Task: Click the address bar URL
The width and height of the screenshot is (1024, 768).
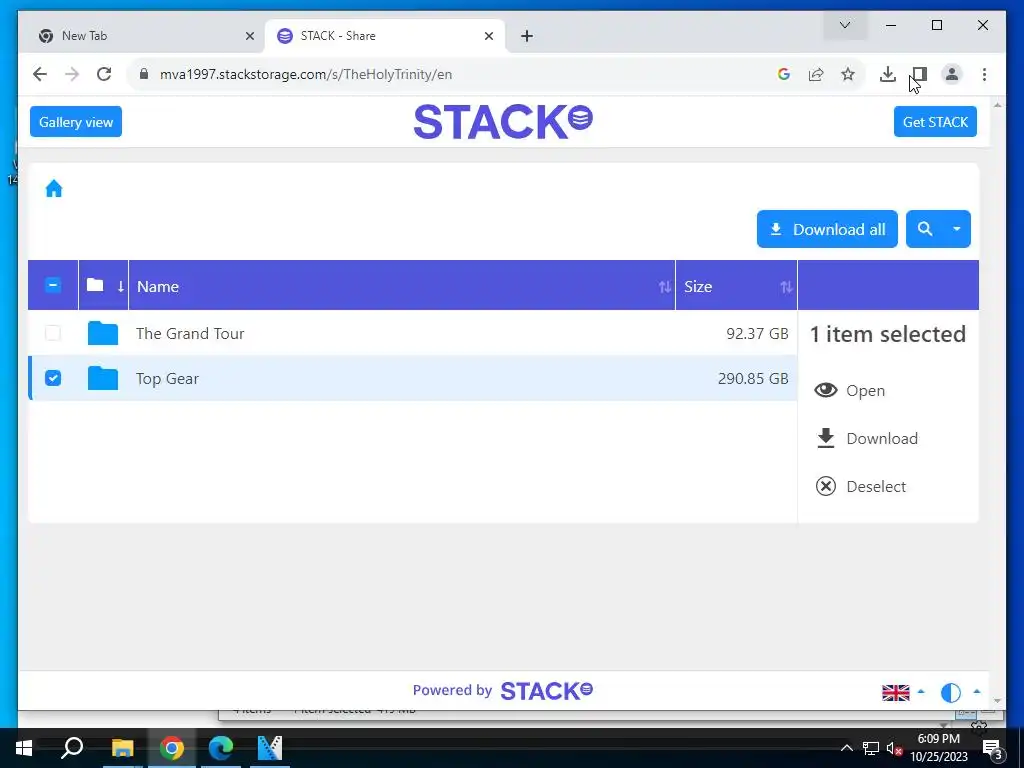Action: point(306,74)
